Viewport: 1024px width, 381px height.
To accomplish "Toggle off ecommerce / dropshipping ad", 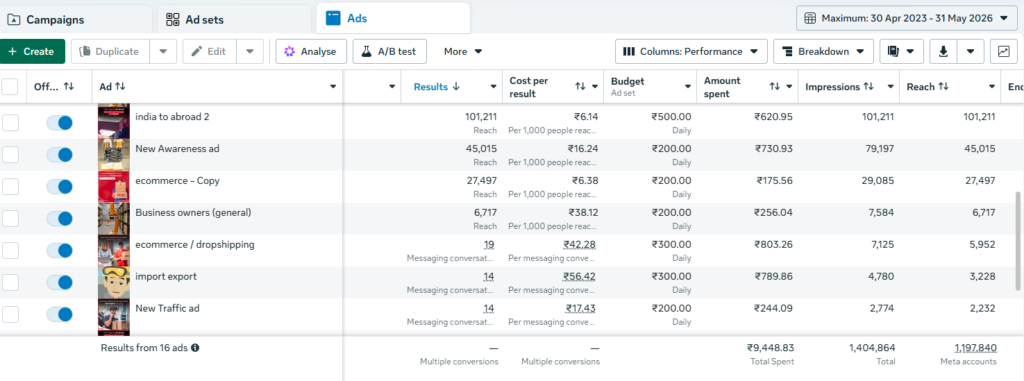I will coord(59,250).
